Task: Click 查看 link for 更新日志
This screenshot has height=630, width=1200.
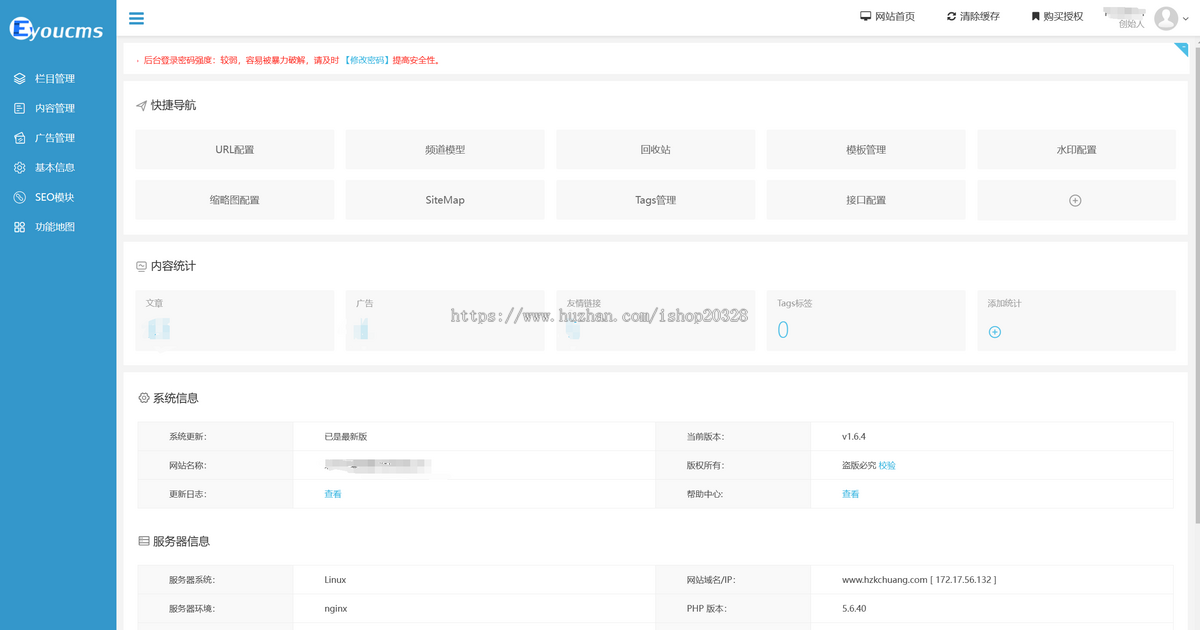Action: pyautogui.click(x=333, y=494)
